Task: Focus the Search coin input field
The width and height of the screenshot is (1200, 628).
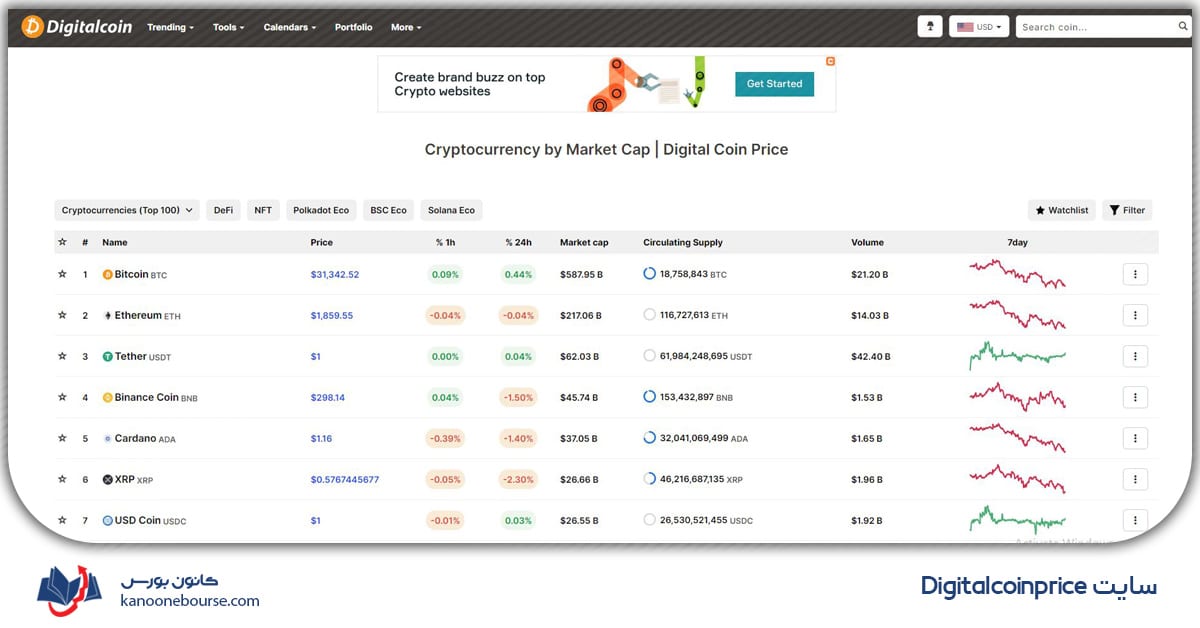Action: [1096, 27]
